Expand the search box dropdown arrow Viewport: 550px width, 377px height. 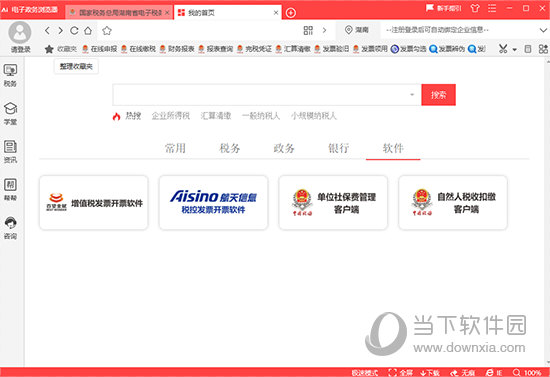[x=412, y=95]
